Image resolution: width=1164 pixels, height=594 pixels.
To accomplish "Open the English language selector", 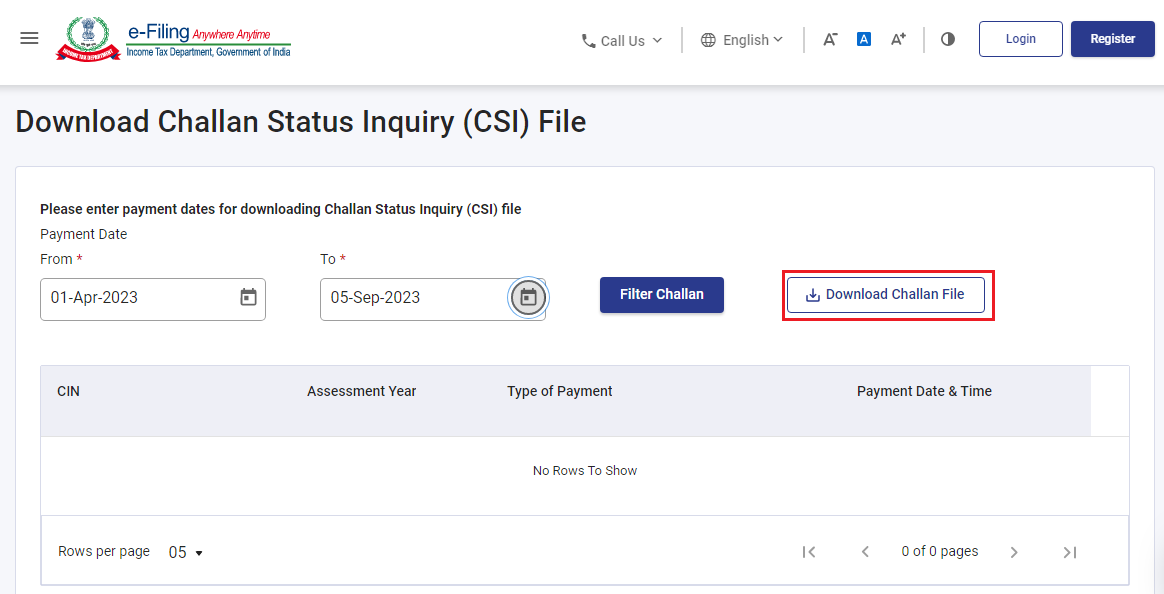I will pyautogui.click(x=742, y=40).
